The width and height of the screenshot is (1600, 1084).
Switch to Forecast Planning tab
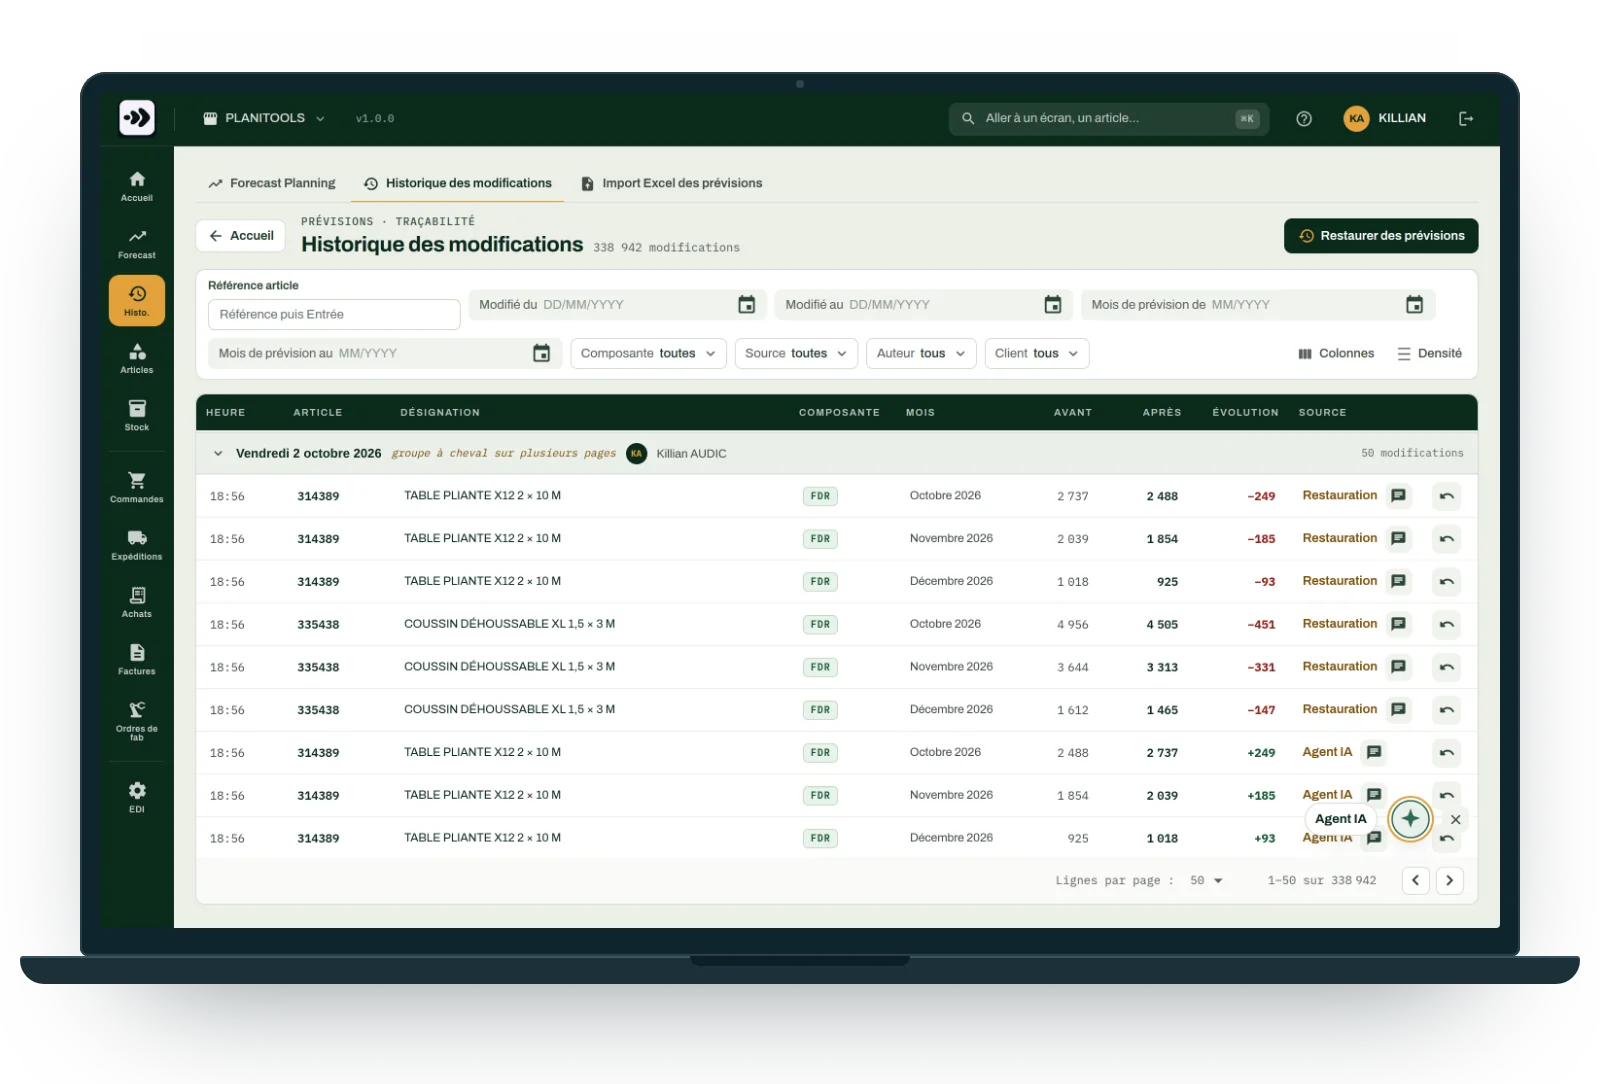[272, 183]
